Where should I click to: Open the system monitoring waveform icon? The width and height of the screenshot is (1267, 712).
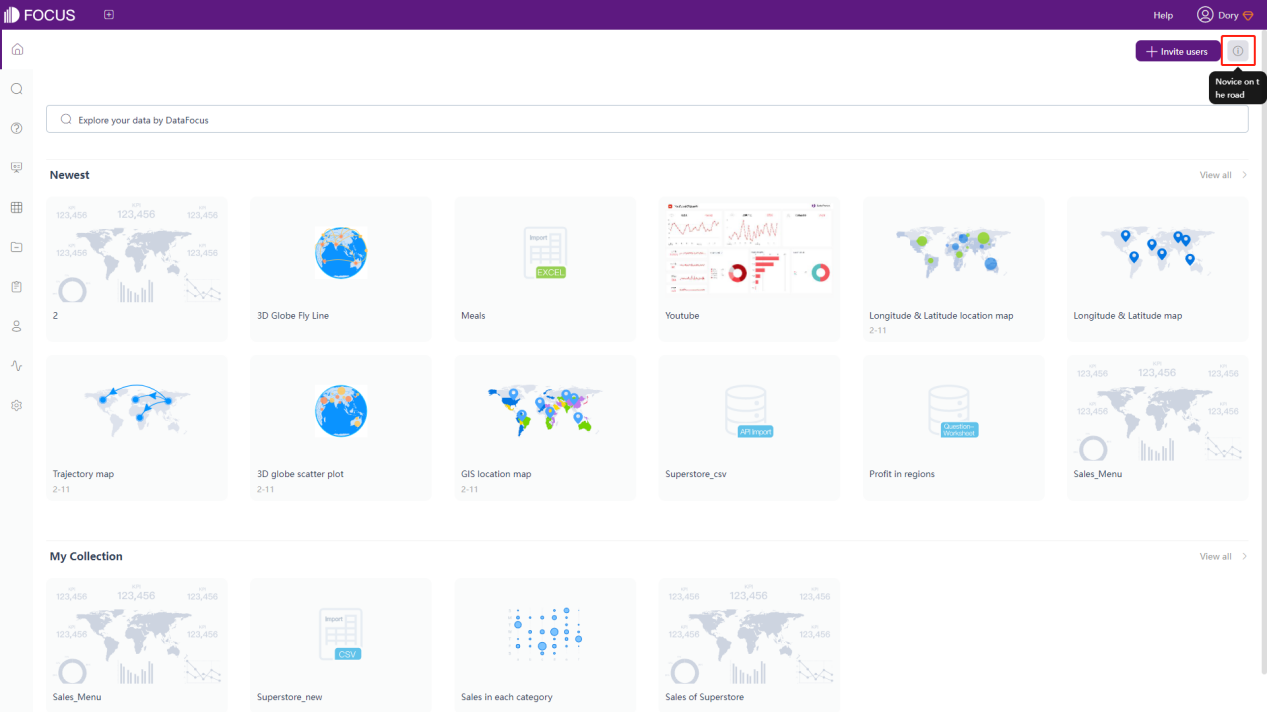click(x=16, y=365)
